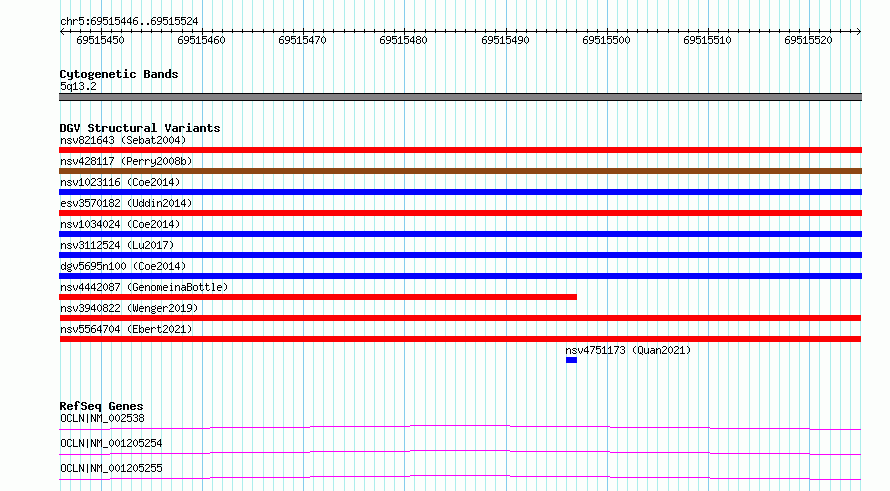Click the OCLN|NM_001205254 transcript label
Image resolution: width=890 pixels, height=491 pixels.
pos(111,443)
